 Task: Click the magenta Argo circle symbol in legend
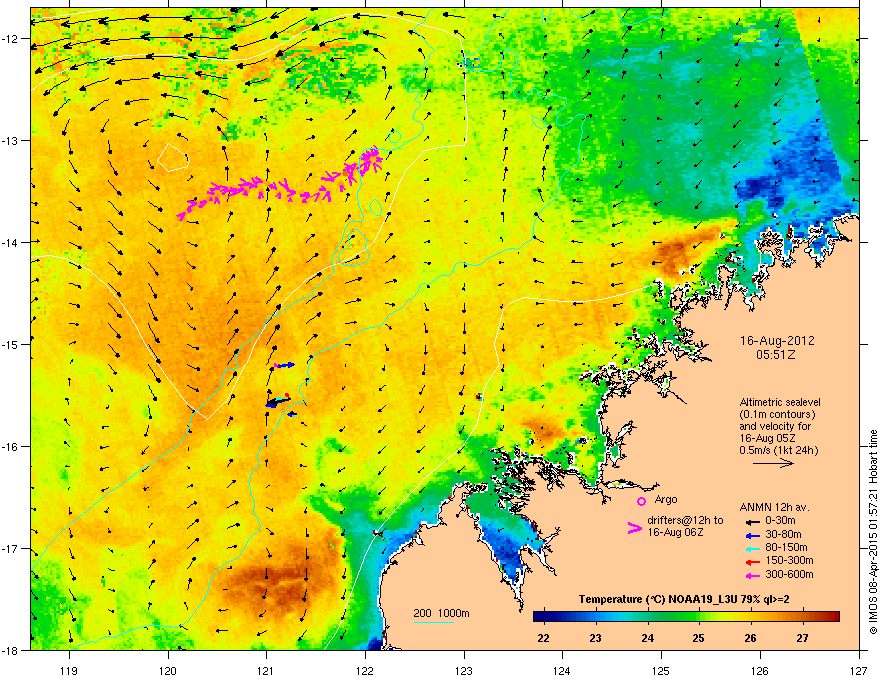point(641,501)
